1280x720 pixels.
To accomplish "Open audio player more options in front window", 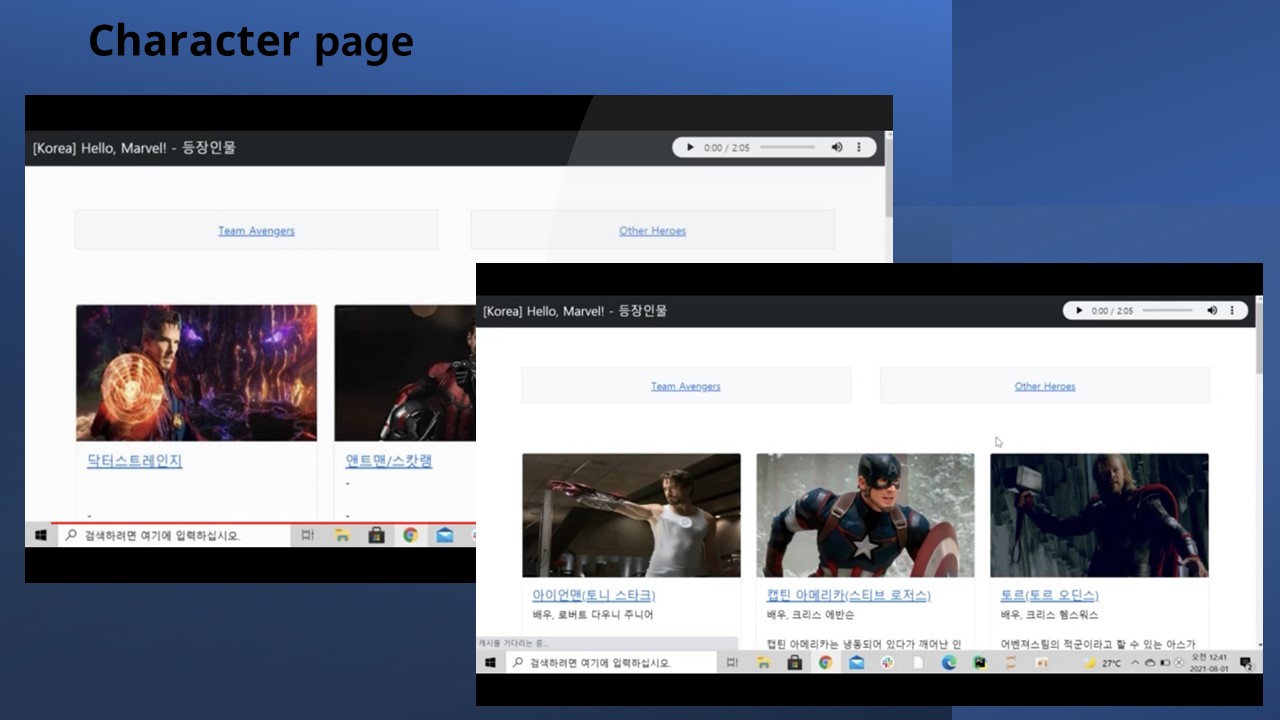I will (1232, 311).
